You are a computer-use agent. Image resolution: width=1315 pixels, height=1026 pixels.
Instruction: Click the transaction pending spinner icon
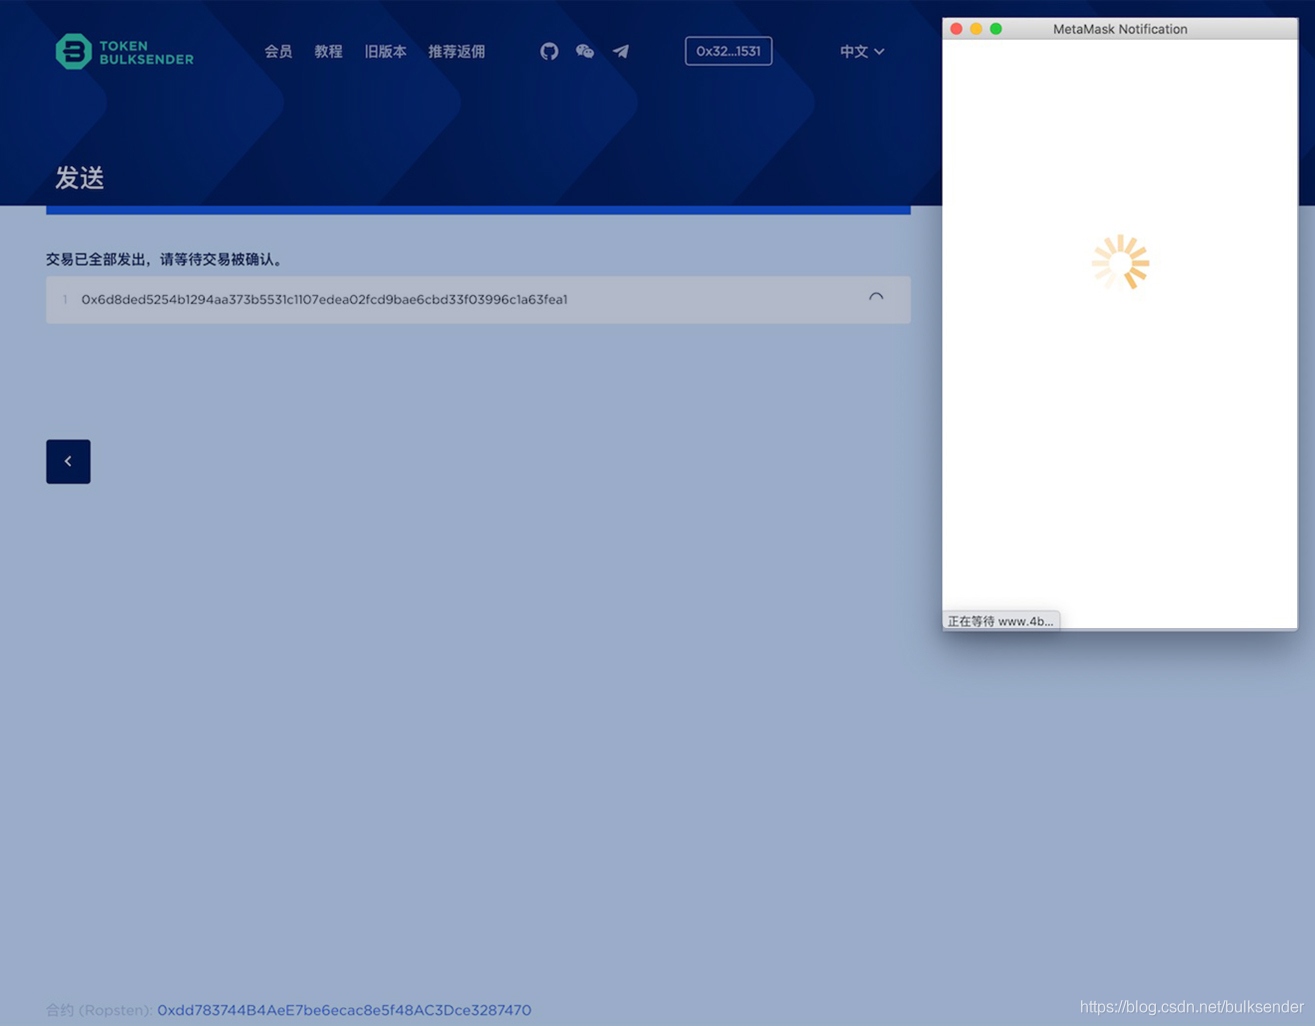[x=876, y=299]
